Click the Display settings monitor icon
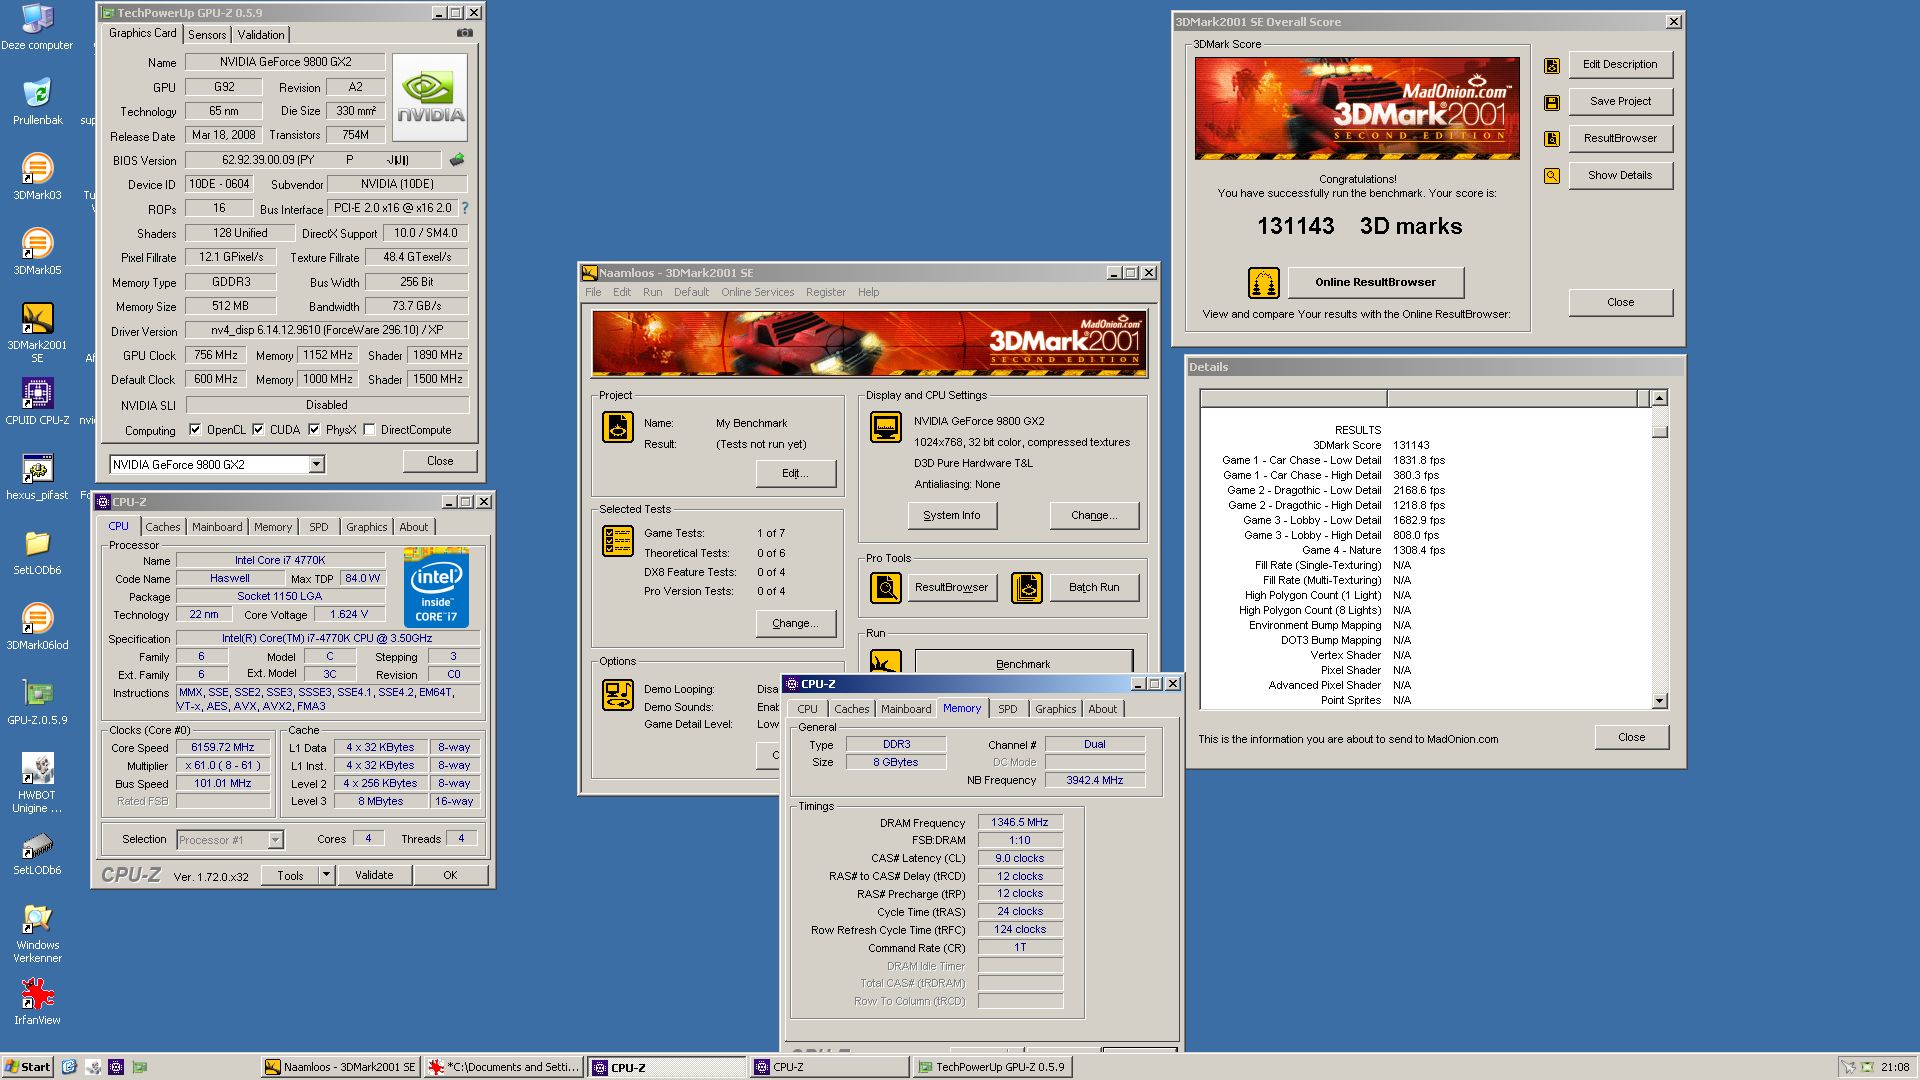Screen dimensions: 1920x1080 [x=885, y=427]
